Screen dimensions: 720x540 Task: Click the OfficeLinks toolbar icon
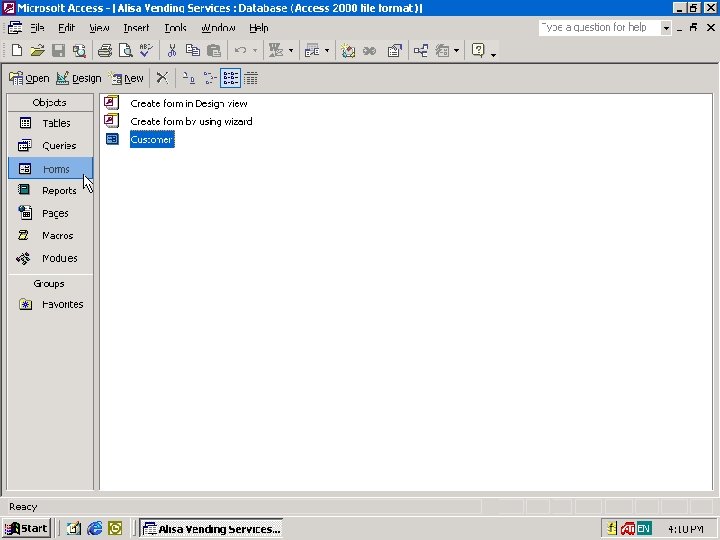276,51
